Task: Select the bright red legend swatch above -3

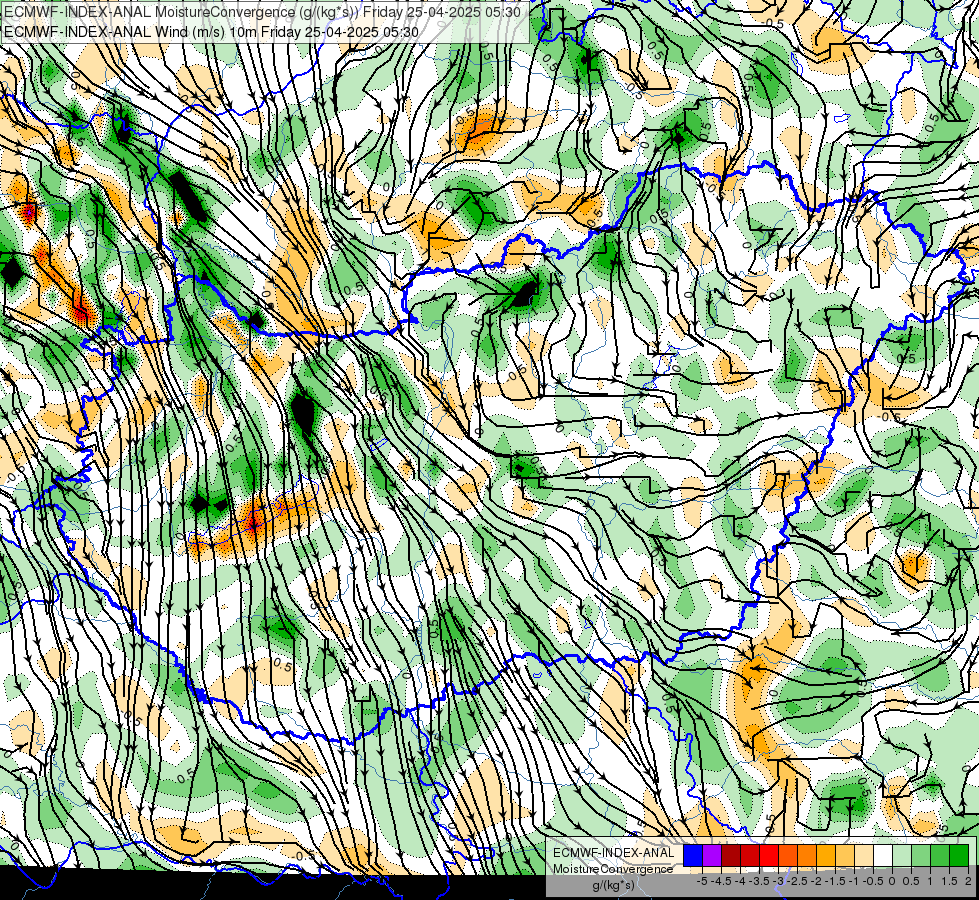Action: click(769, 855)
